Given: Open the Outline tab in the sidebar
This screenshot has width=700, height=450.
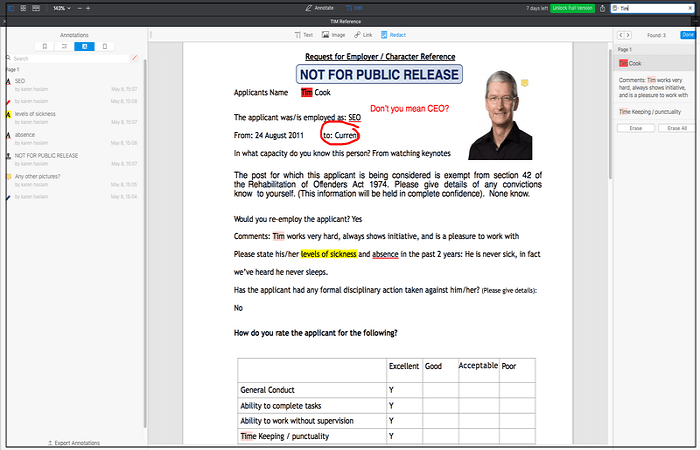Looking at the screenshot, I should click(64, 46).
